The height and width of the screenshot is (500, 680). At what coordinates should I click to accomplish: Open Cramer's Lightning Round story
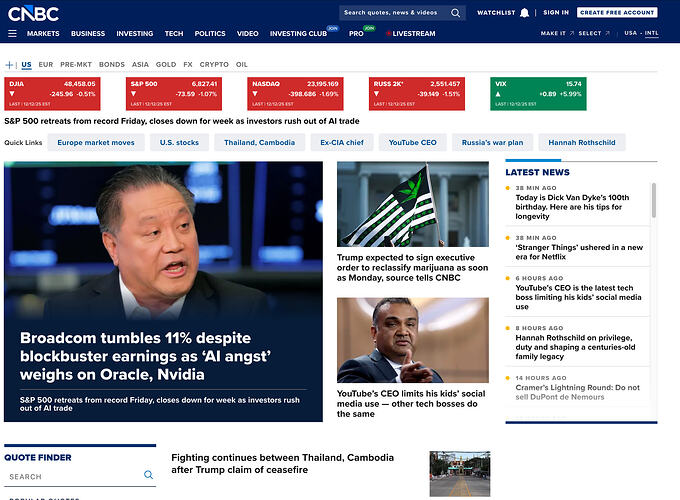coord(577,392)
